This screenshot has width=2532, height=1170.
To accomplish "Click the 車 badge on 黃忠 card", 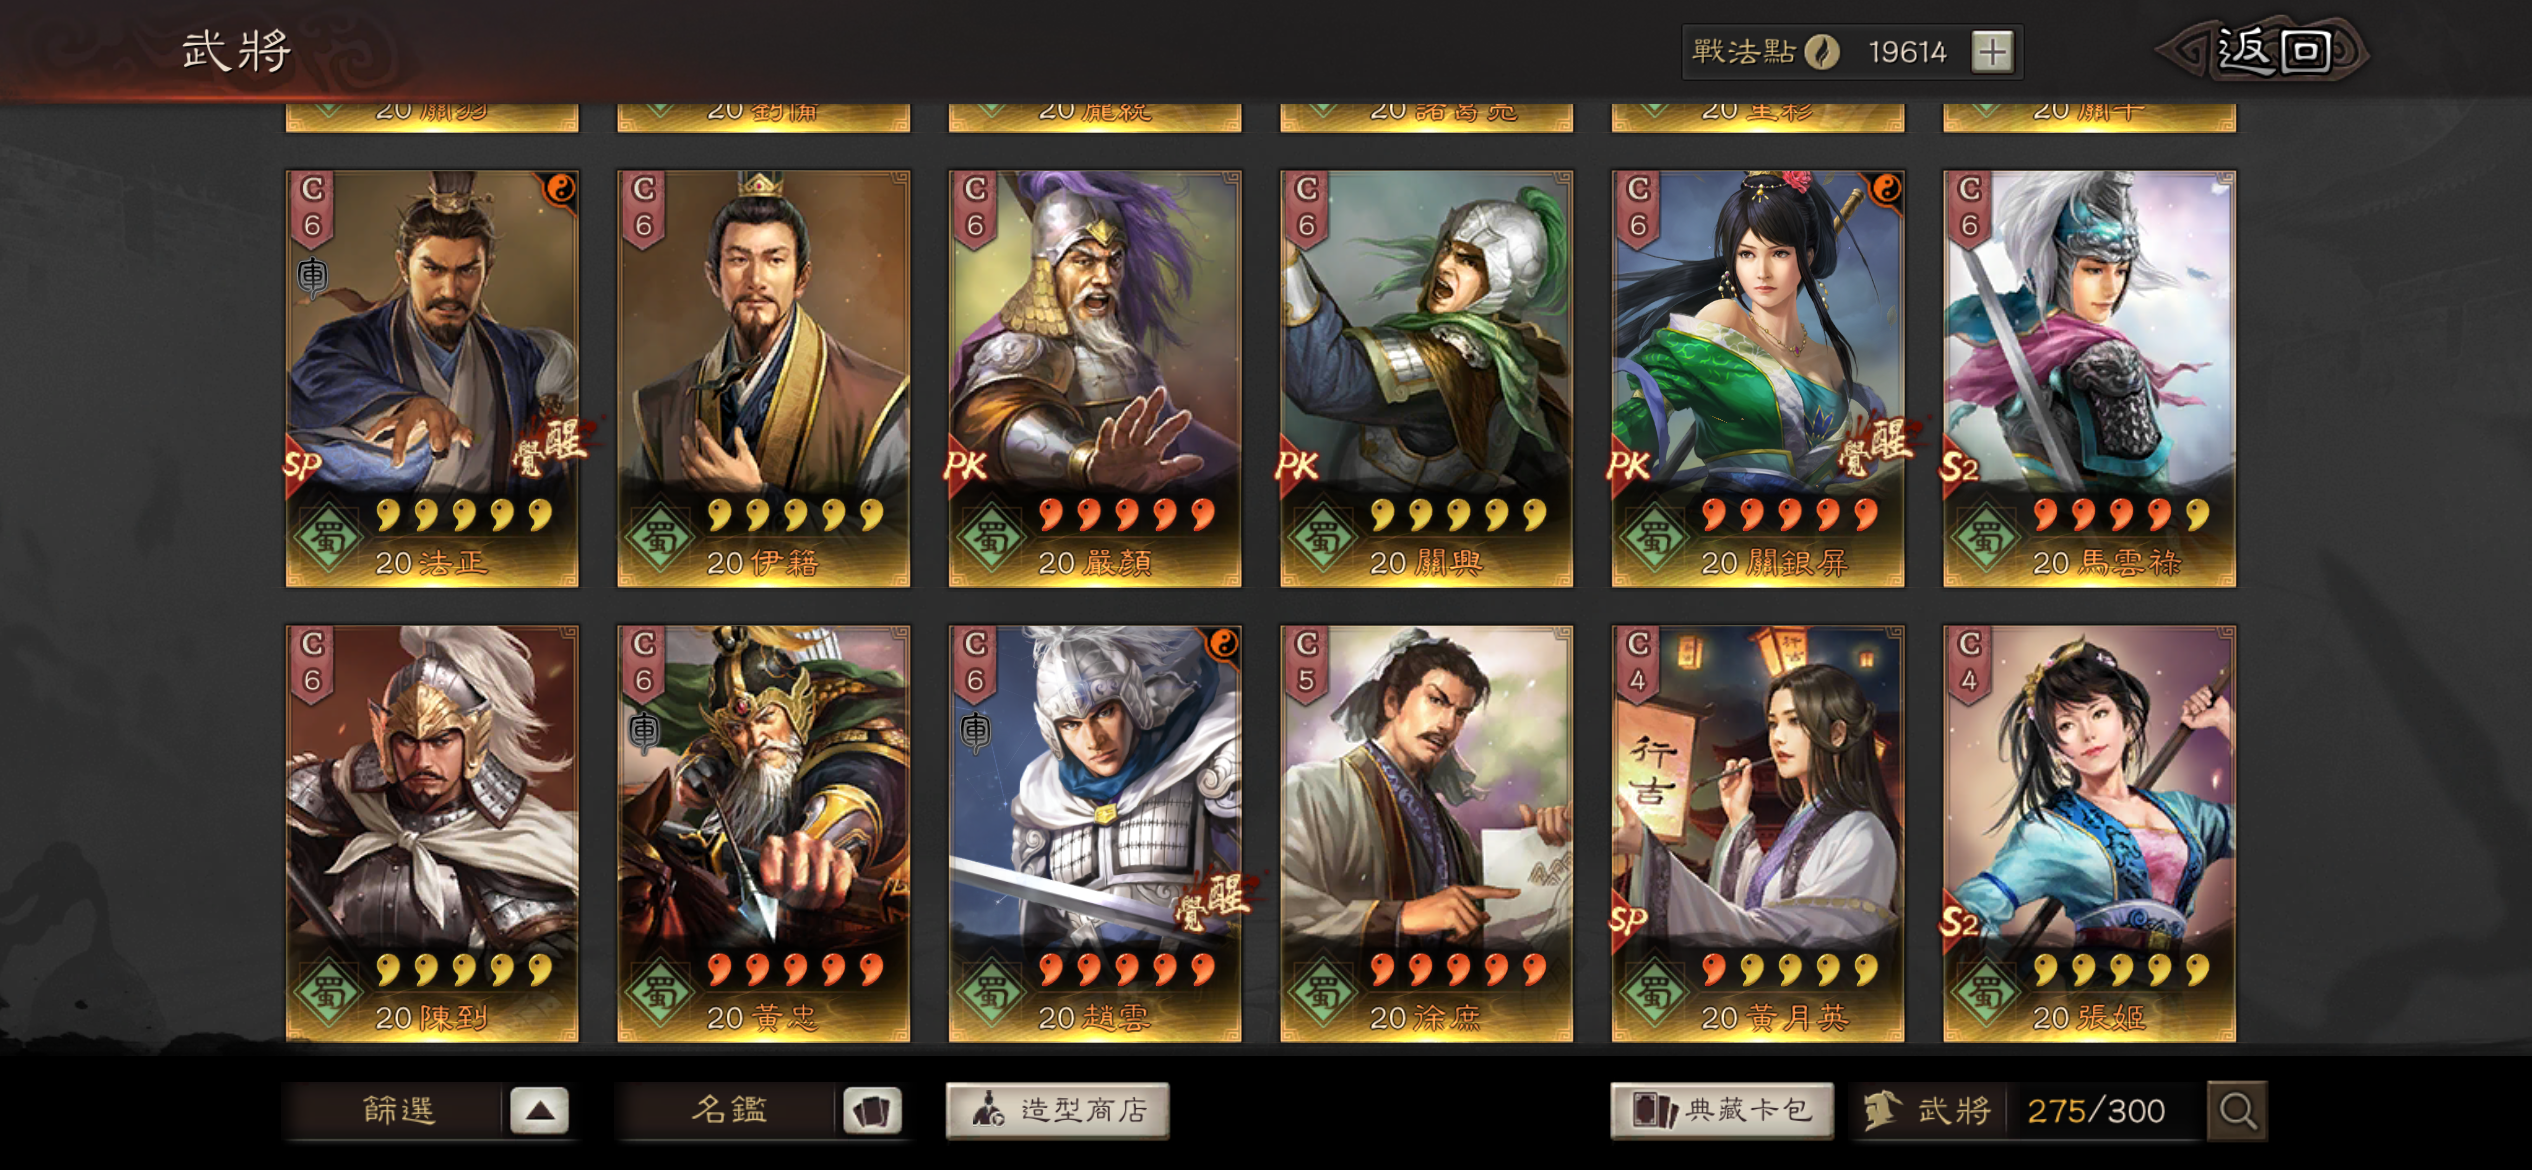I will tap(644, 732).
